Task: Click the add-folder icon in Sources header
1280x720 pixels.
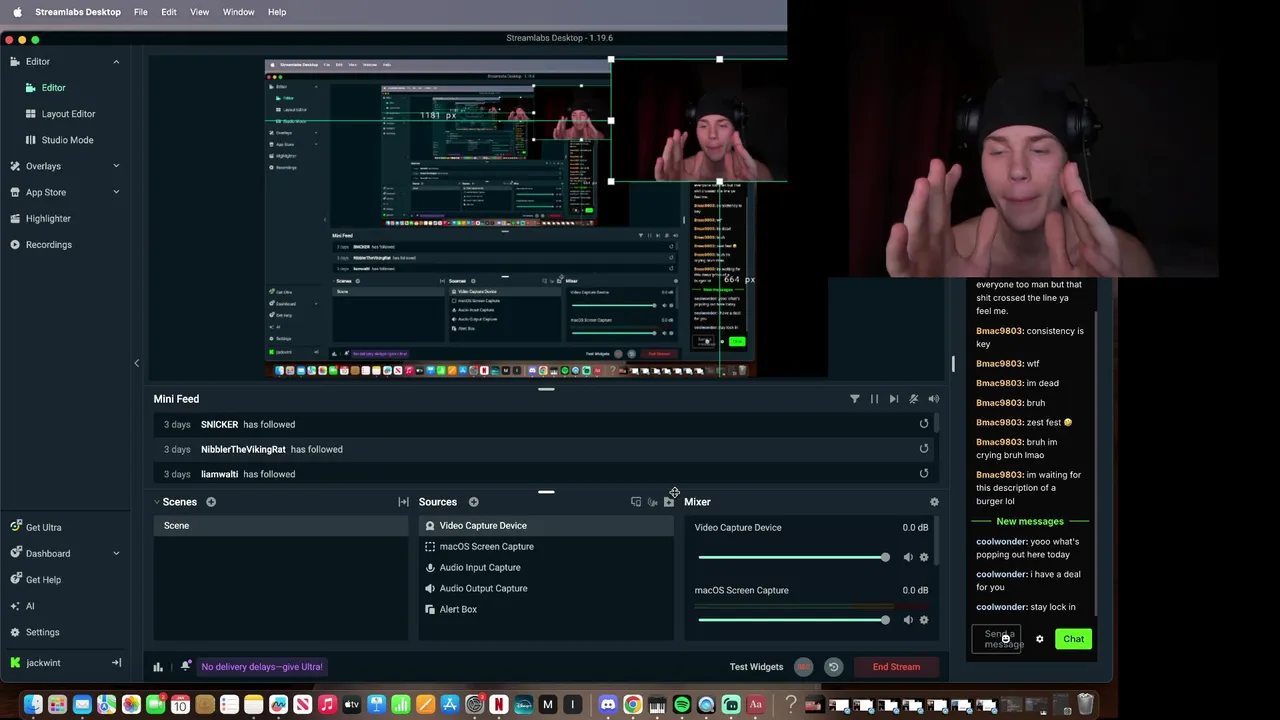Action: (x=669, y=502)
